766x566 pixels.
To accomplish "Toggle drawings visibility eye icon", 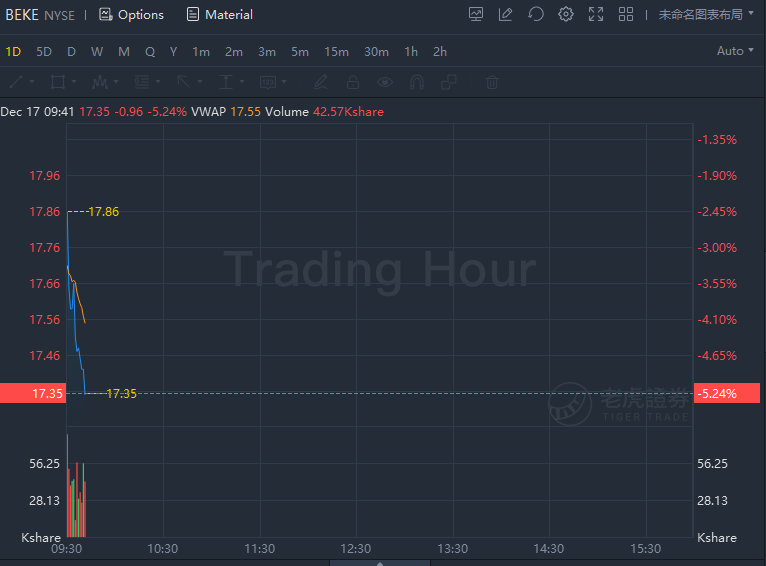I will pos(385,82).
